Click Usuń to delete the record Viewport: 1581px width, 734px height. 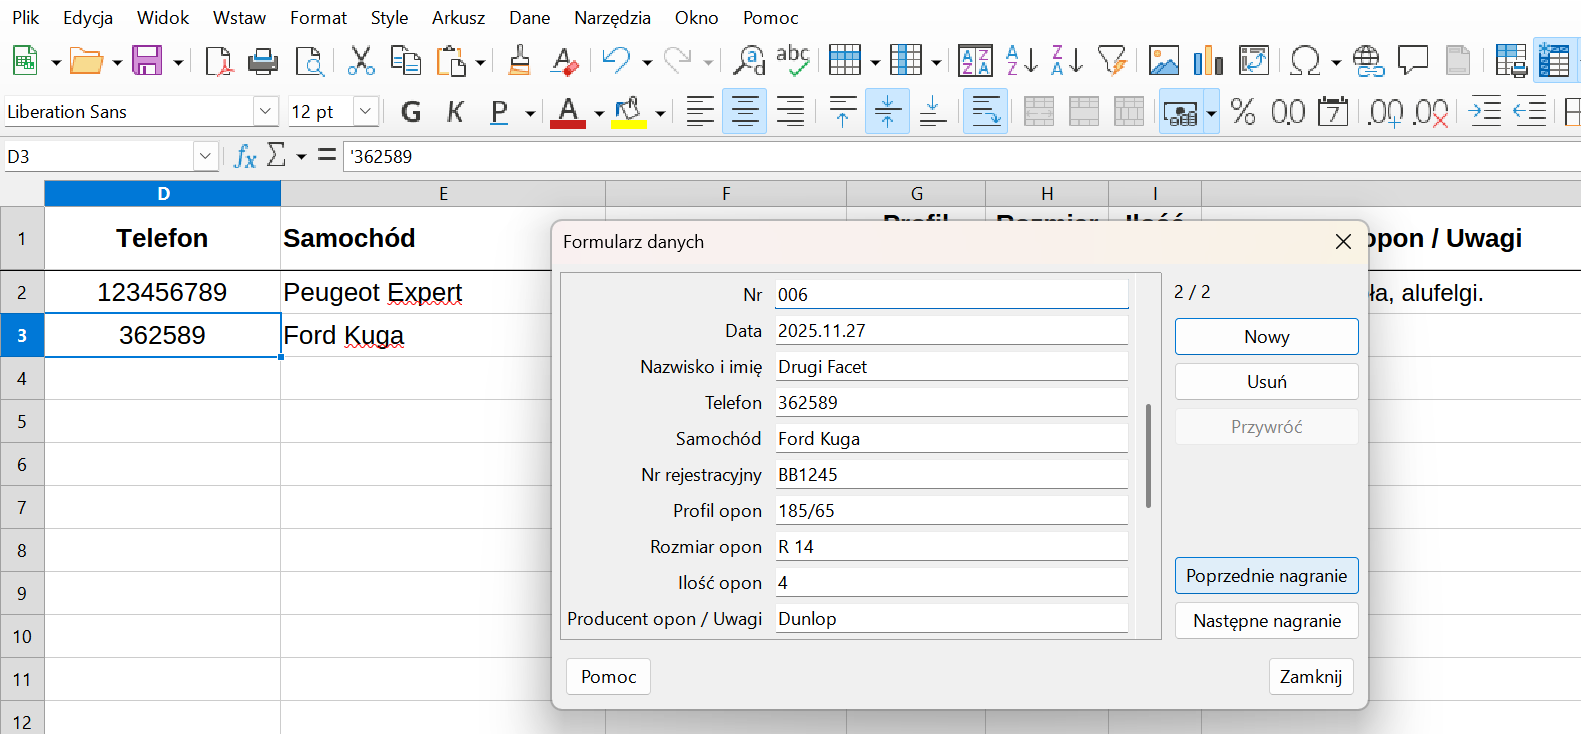point(1267,382)
